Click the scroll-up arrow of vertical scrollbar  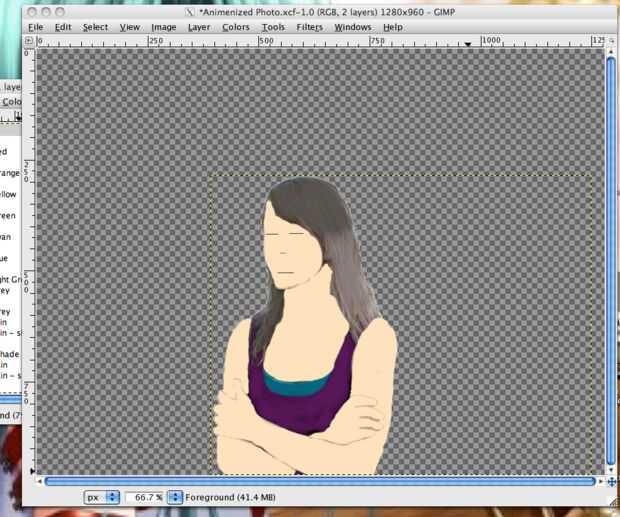click(x=611, y=51)
